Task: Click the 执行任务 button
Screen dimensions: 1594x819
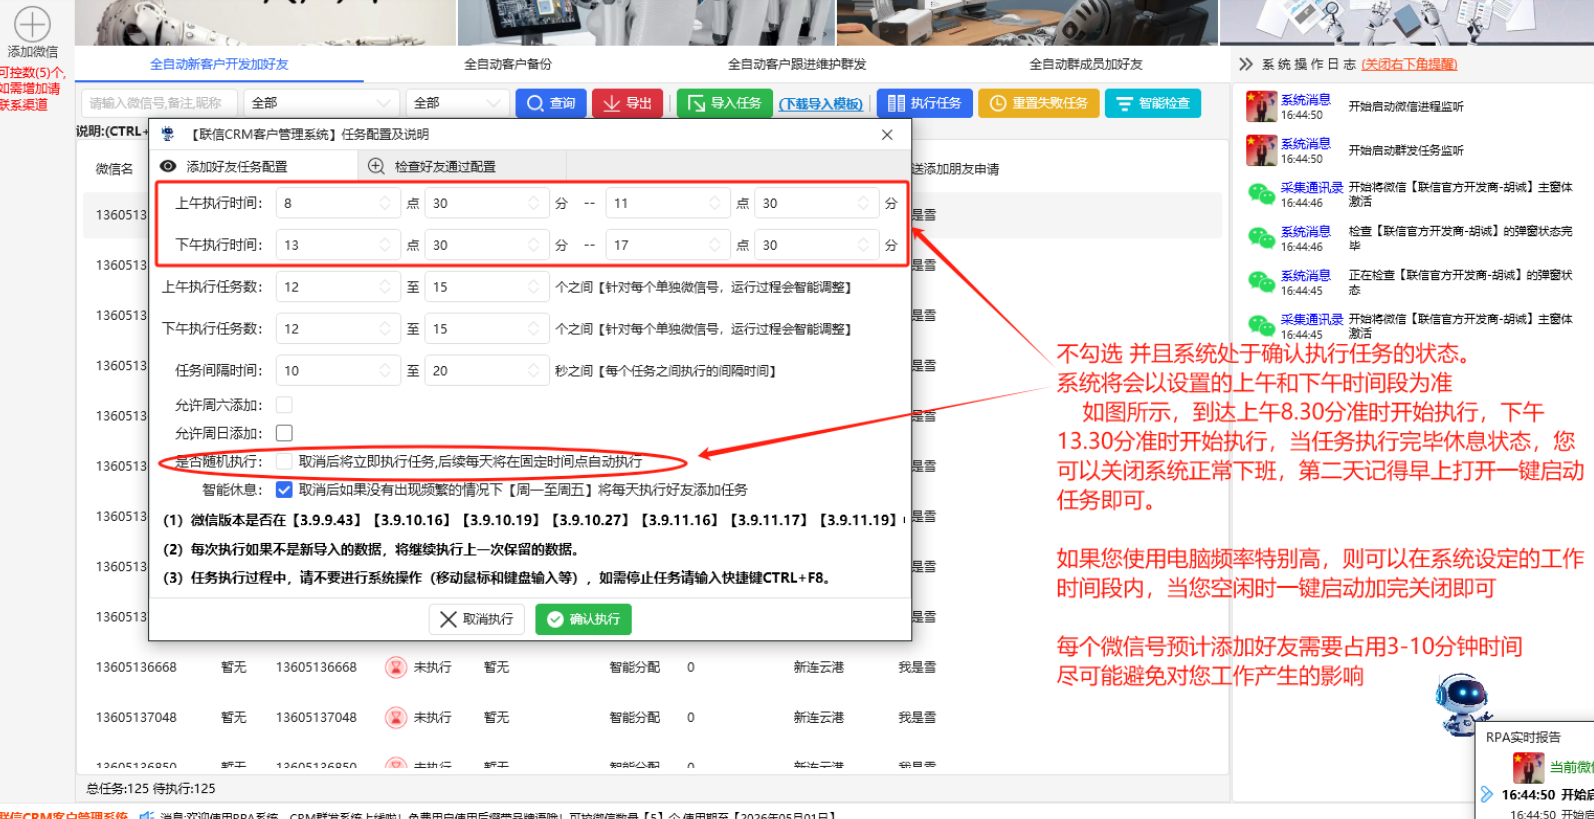Action: tap(925, 103)
